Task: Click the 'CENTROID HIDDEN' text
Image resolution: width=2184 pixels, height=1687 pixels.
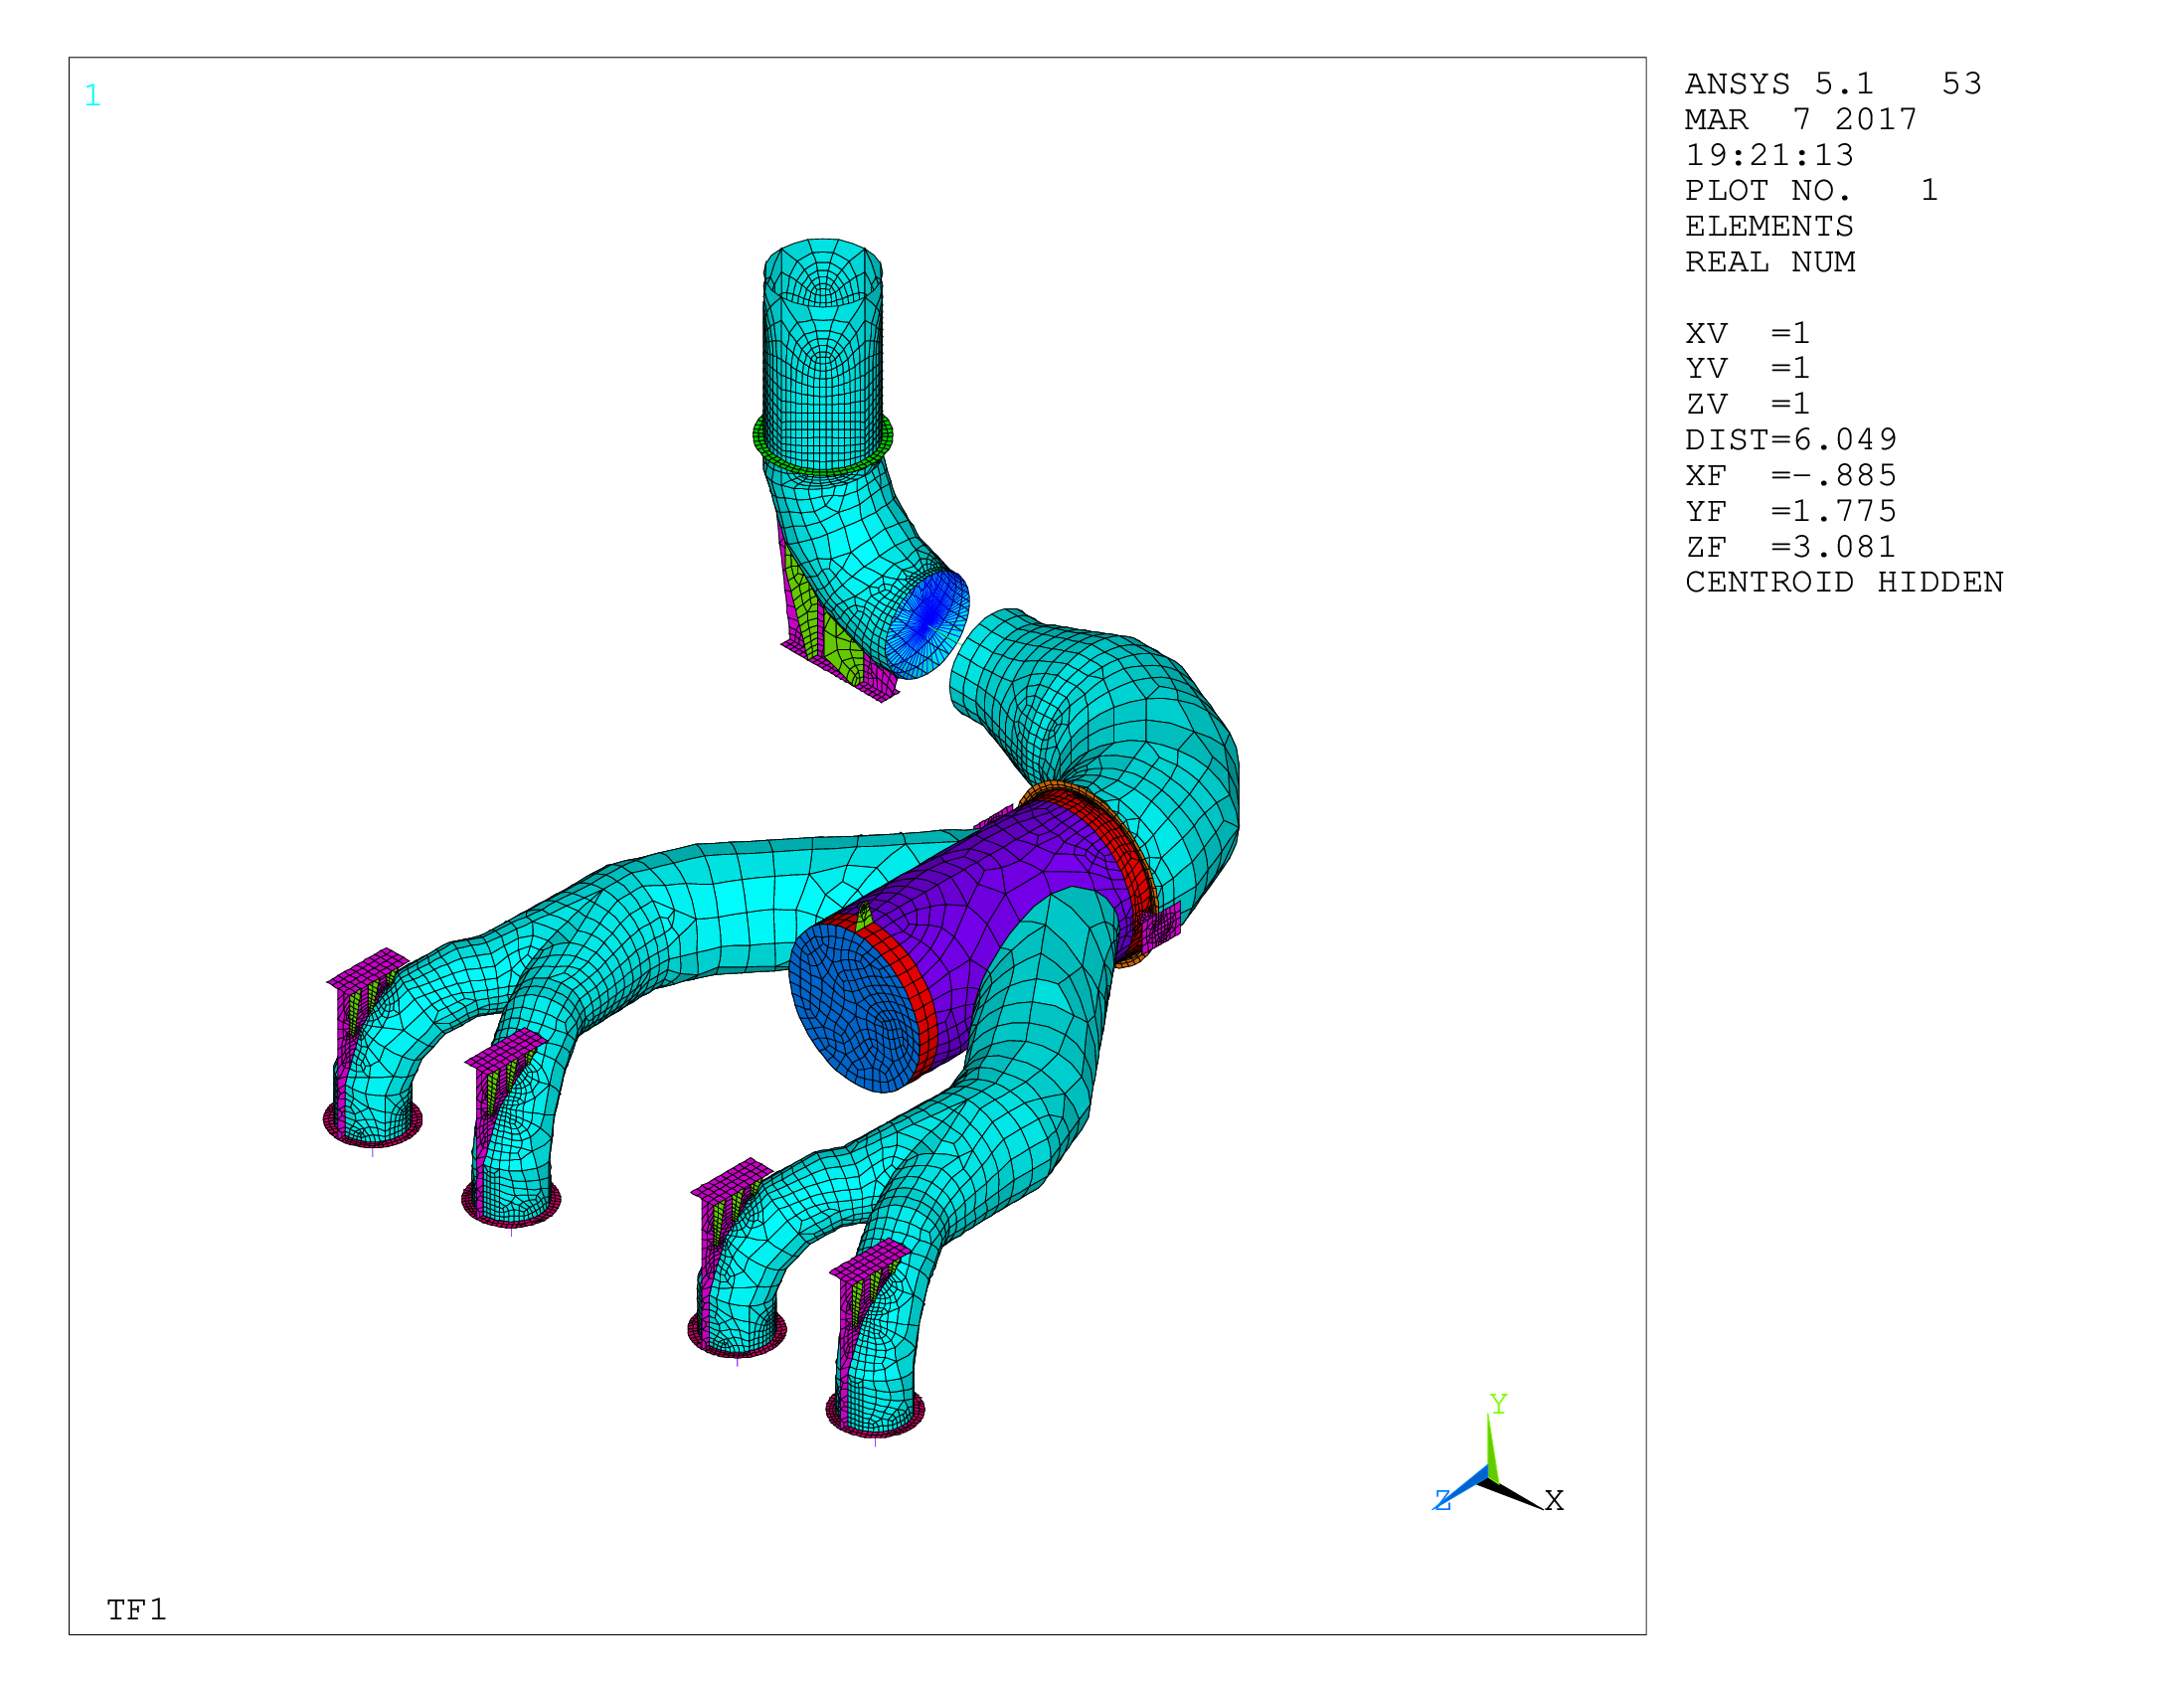Action: (1844, 583)
